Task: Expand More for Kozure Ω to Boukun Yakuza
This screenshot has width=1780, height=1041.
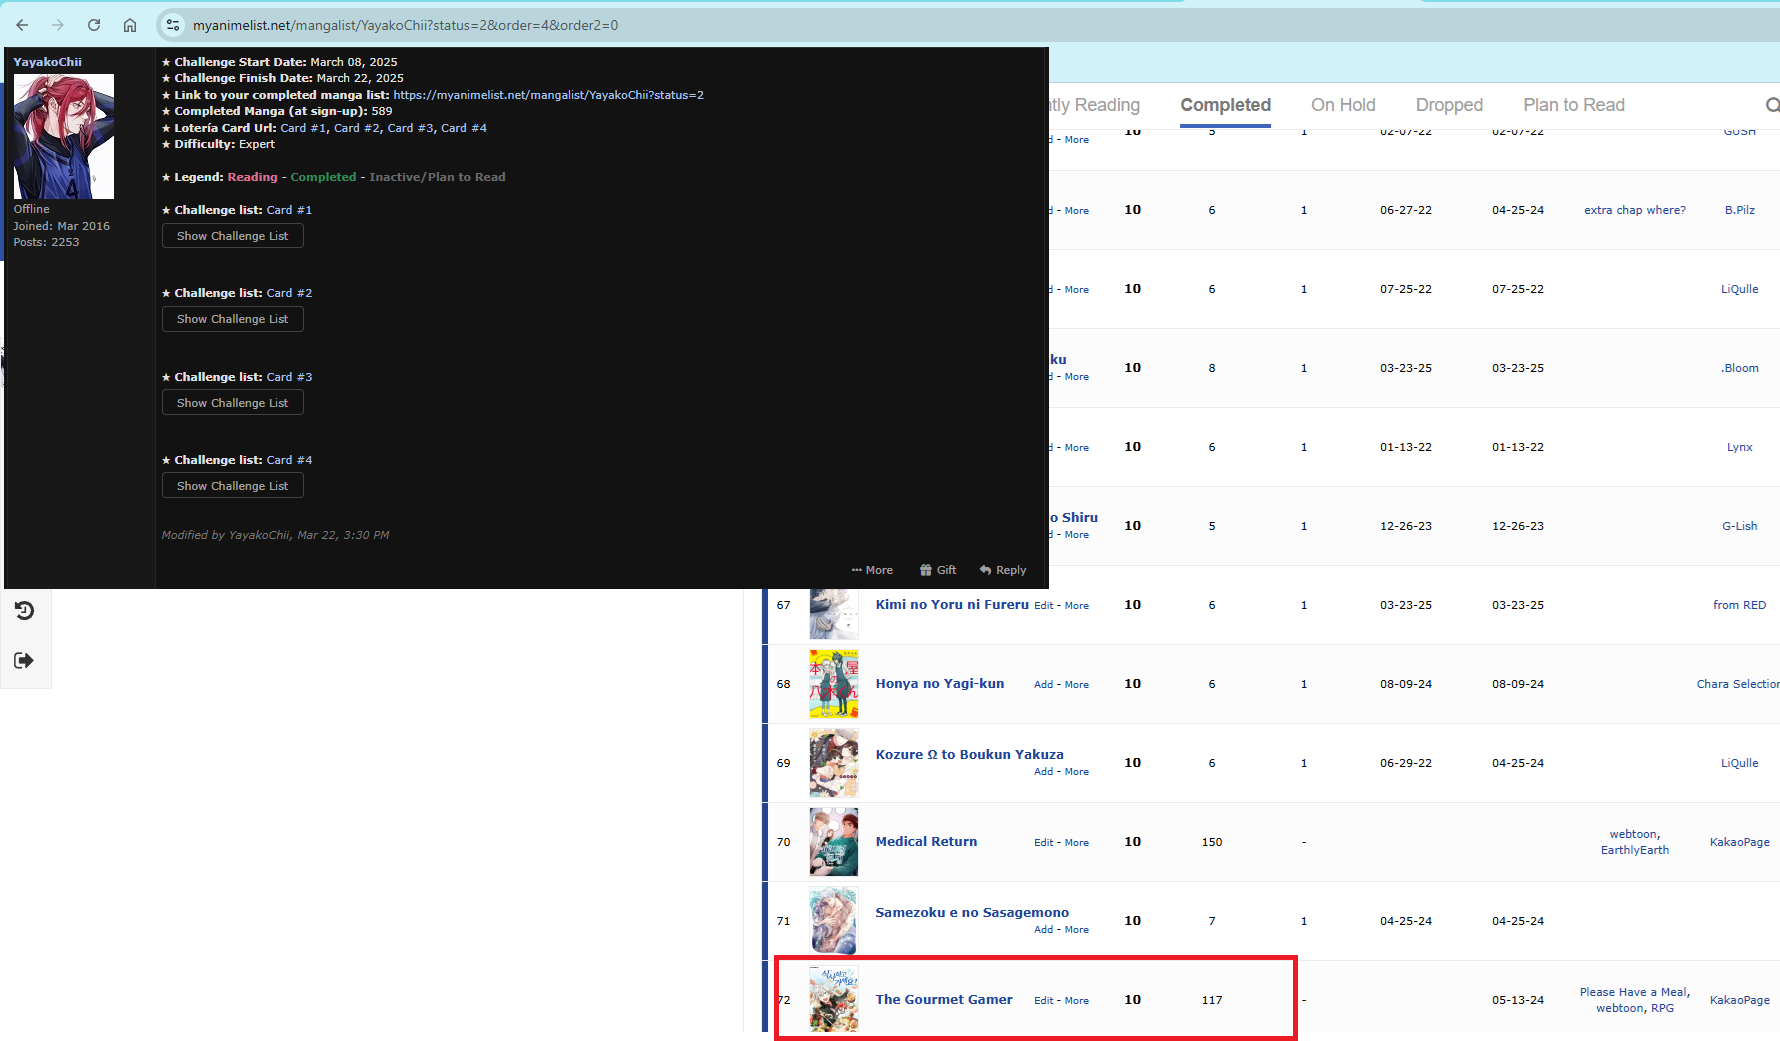Action: point(1077,772)
